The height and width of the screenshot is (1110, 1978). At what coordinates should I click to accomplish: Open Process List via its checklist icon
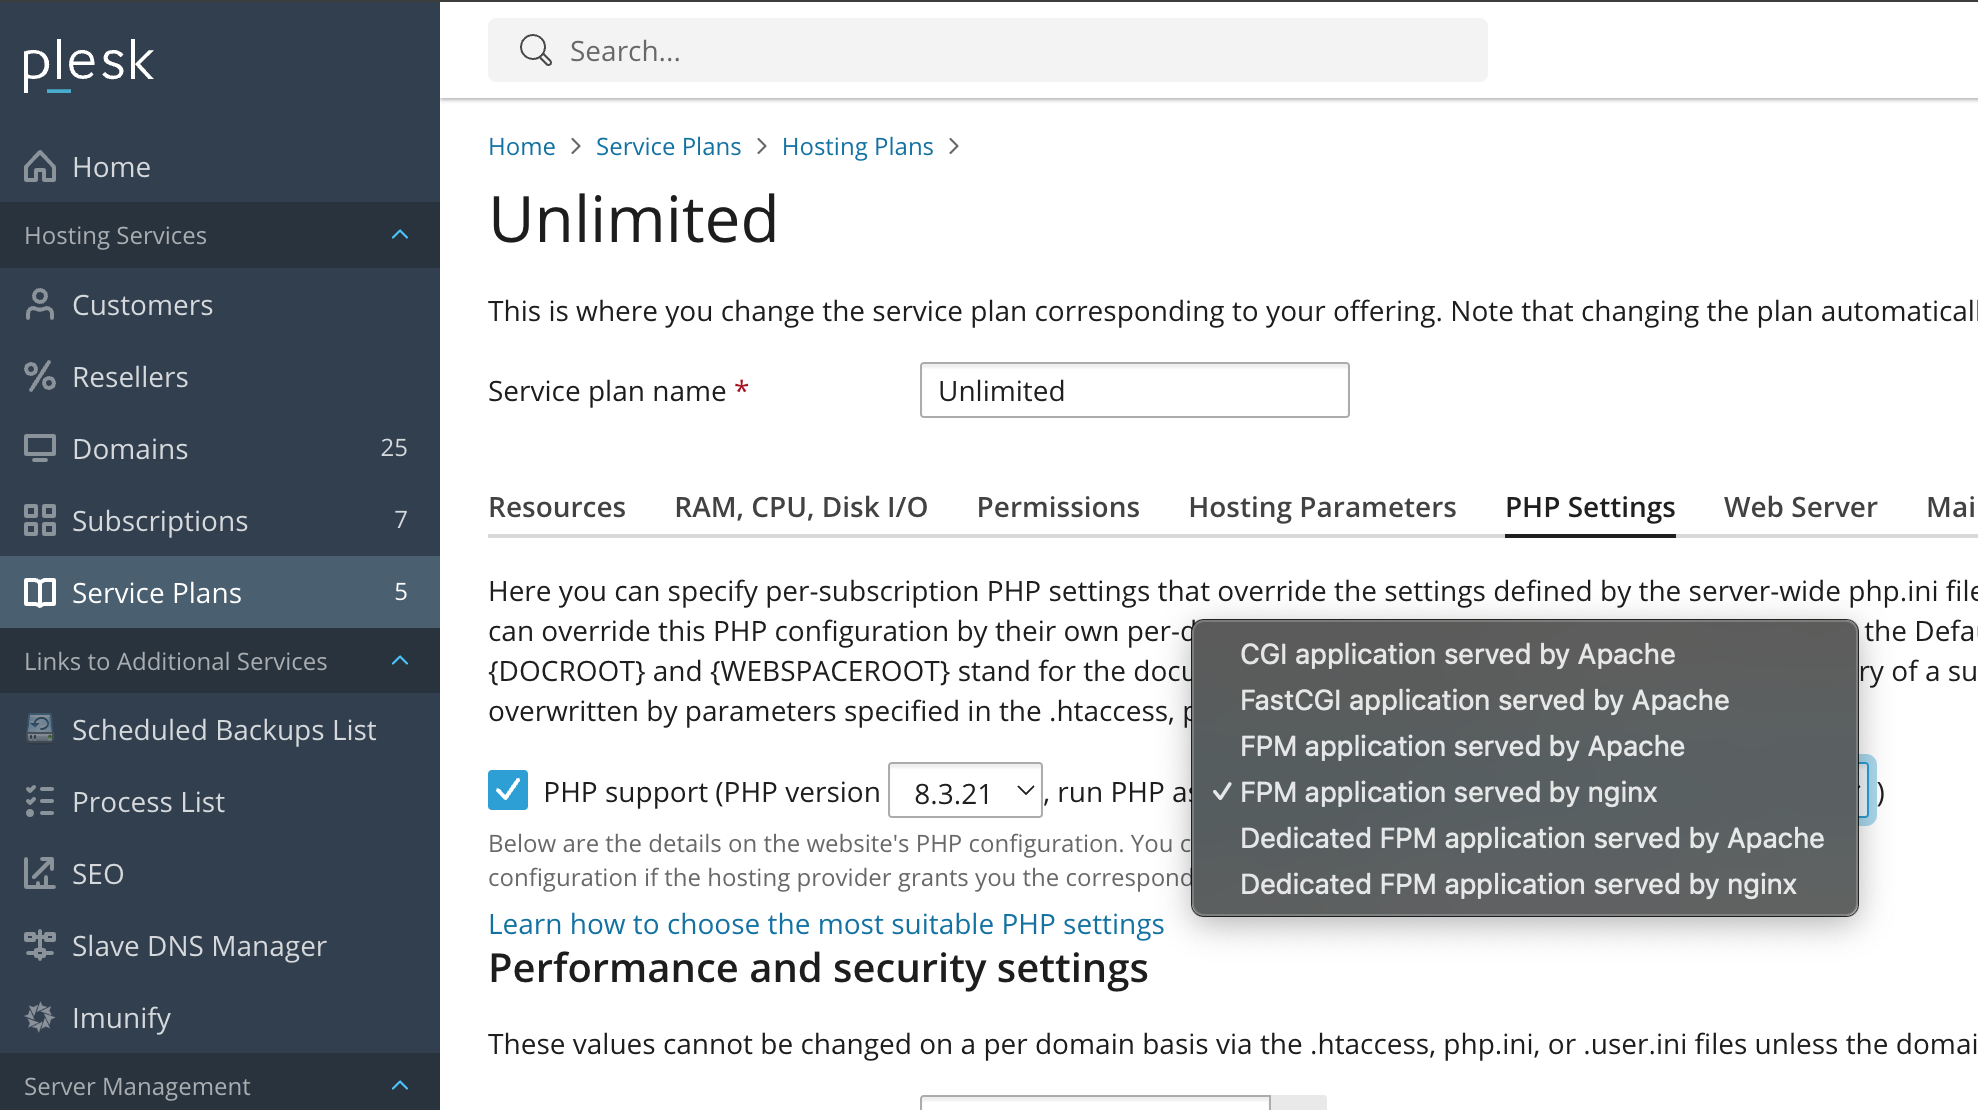click(x=40, y=802)
